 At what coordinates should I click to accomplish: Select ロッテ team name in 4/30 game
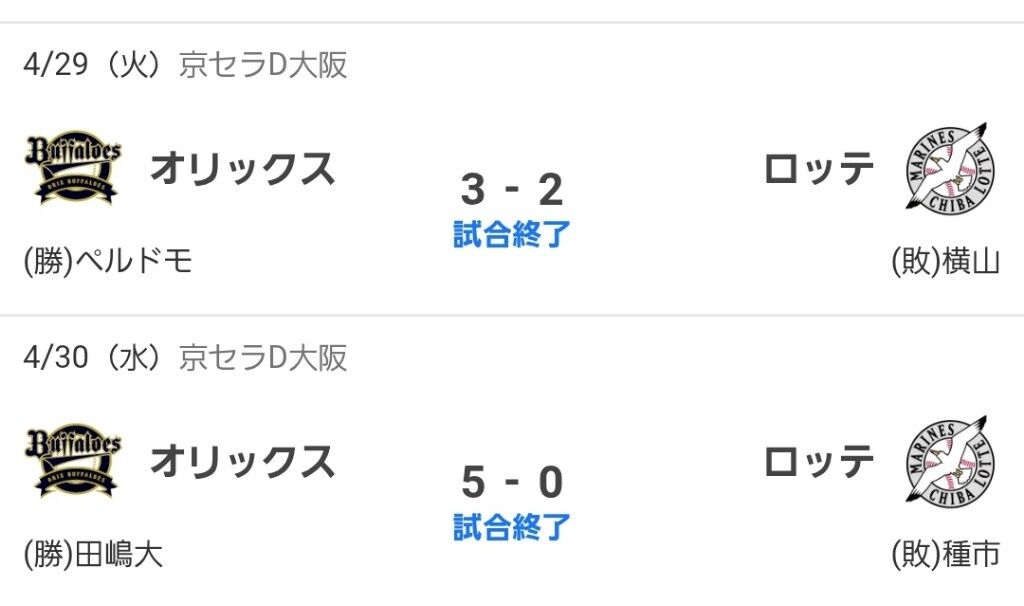(819, 461)
